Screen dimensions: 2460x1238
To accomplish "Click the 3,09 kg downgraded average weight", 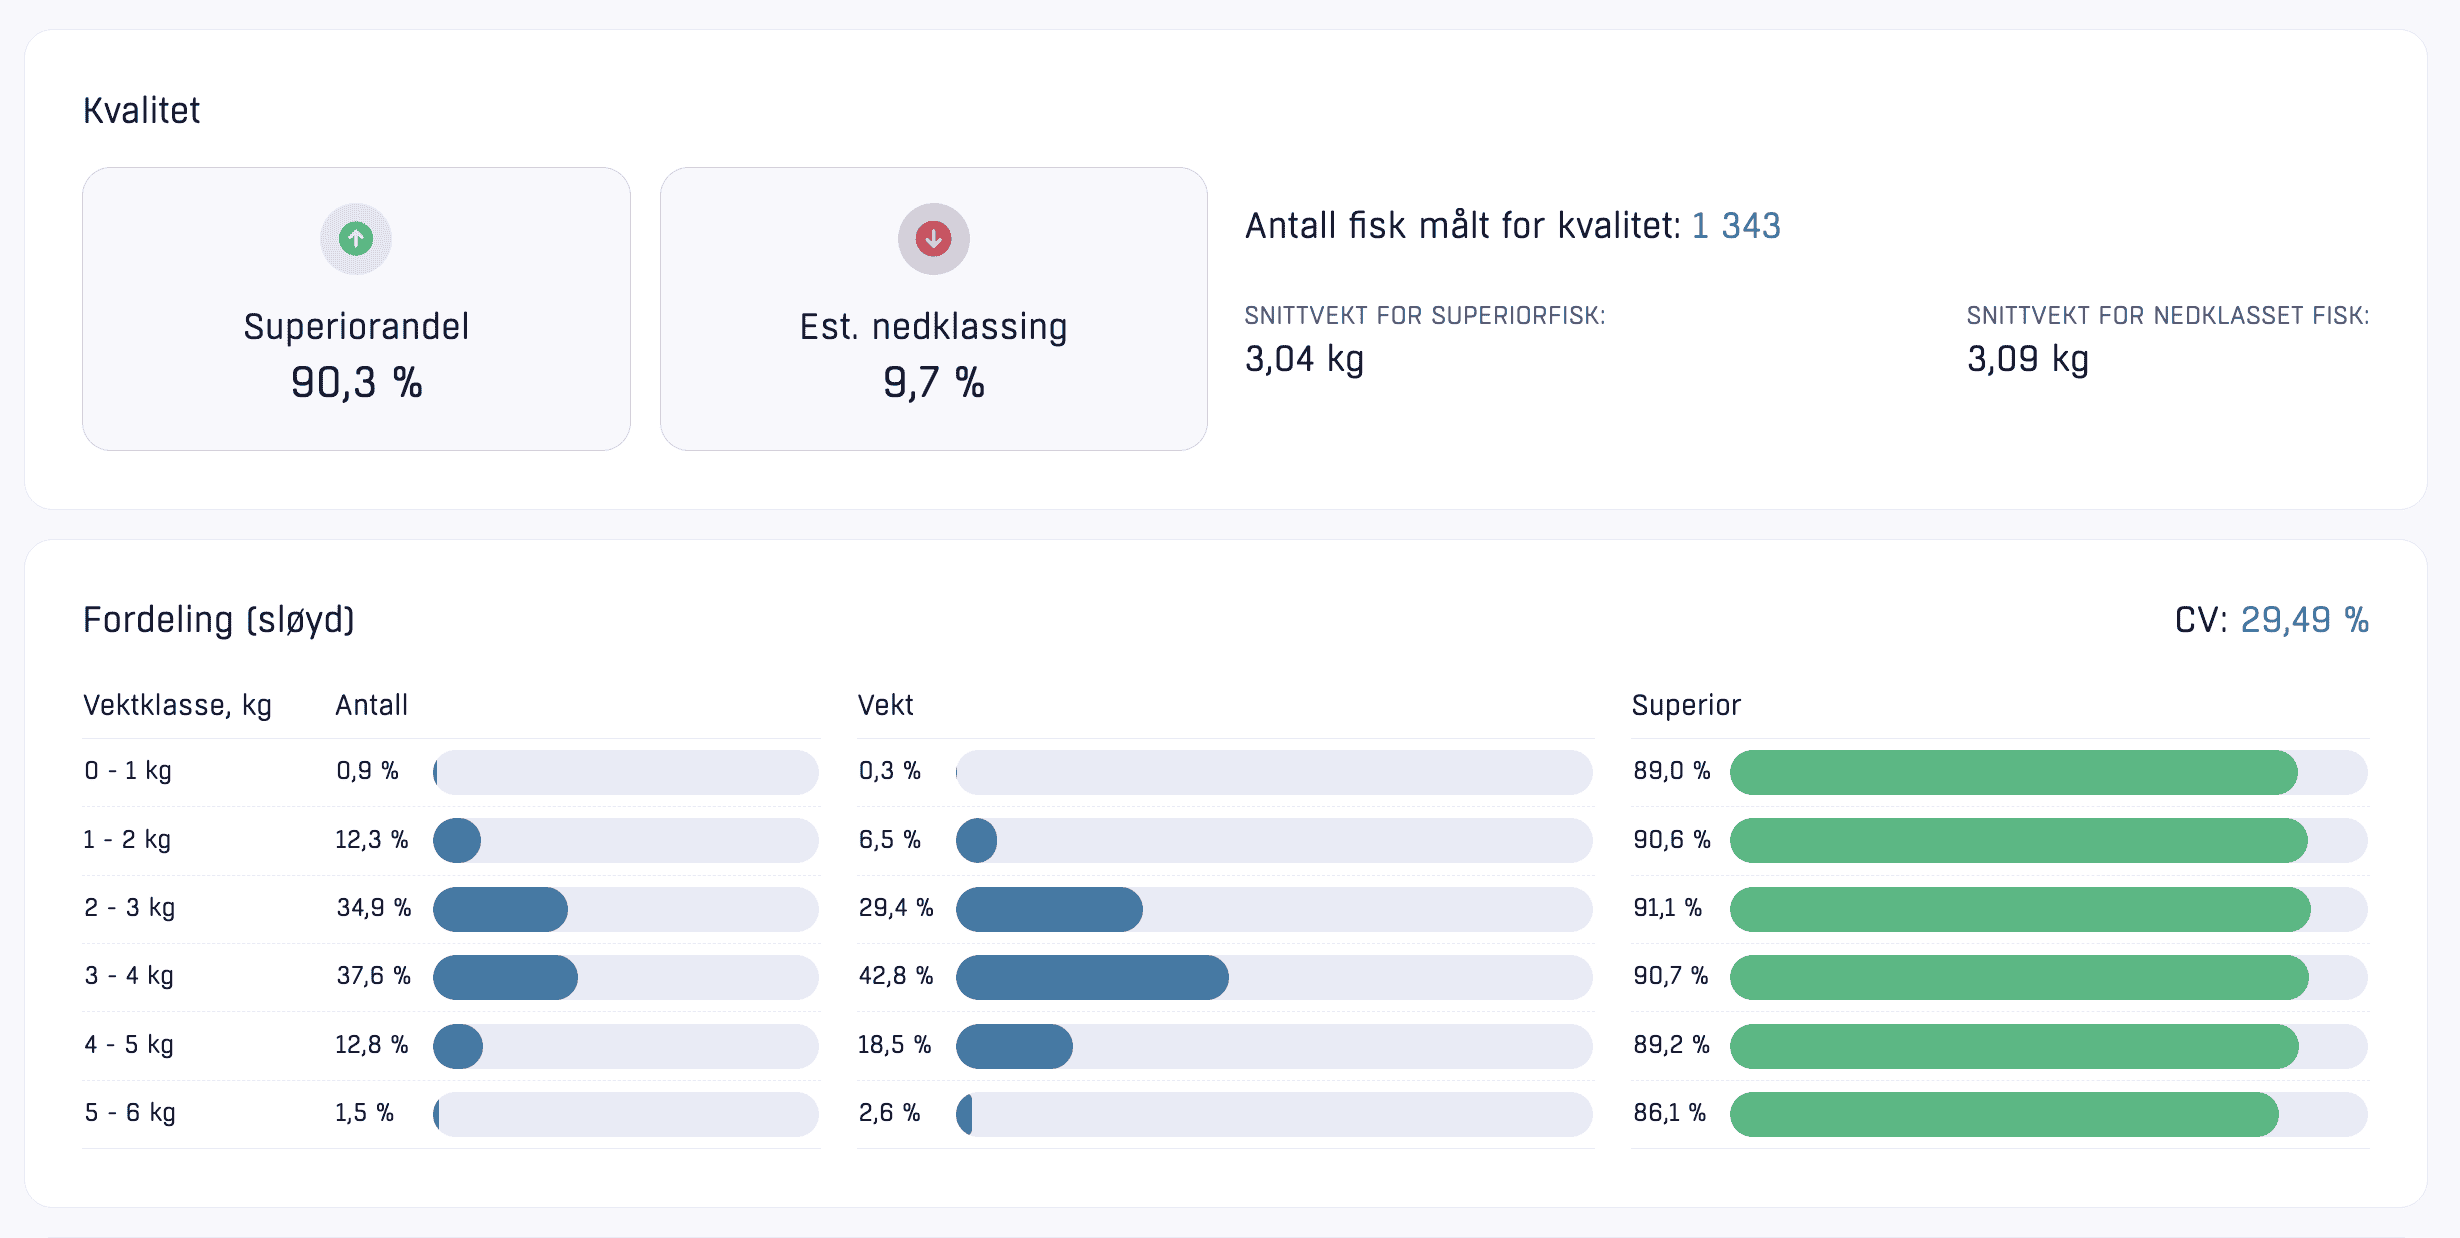I will (2027, 359).
